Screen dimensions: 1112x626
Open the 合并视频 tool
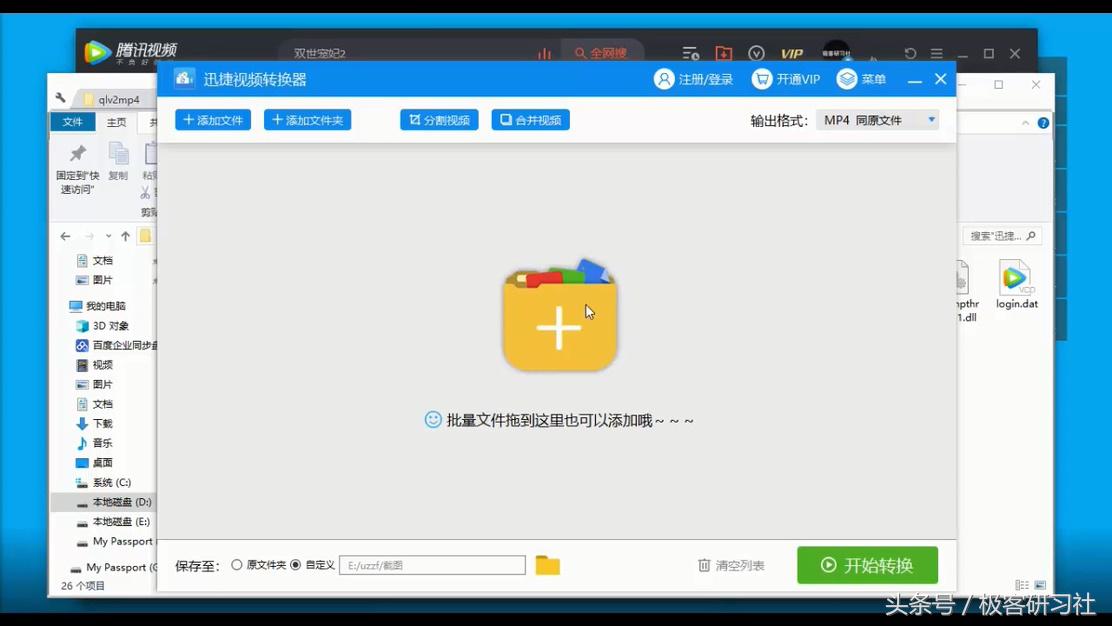click(x=530, y=120)
